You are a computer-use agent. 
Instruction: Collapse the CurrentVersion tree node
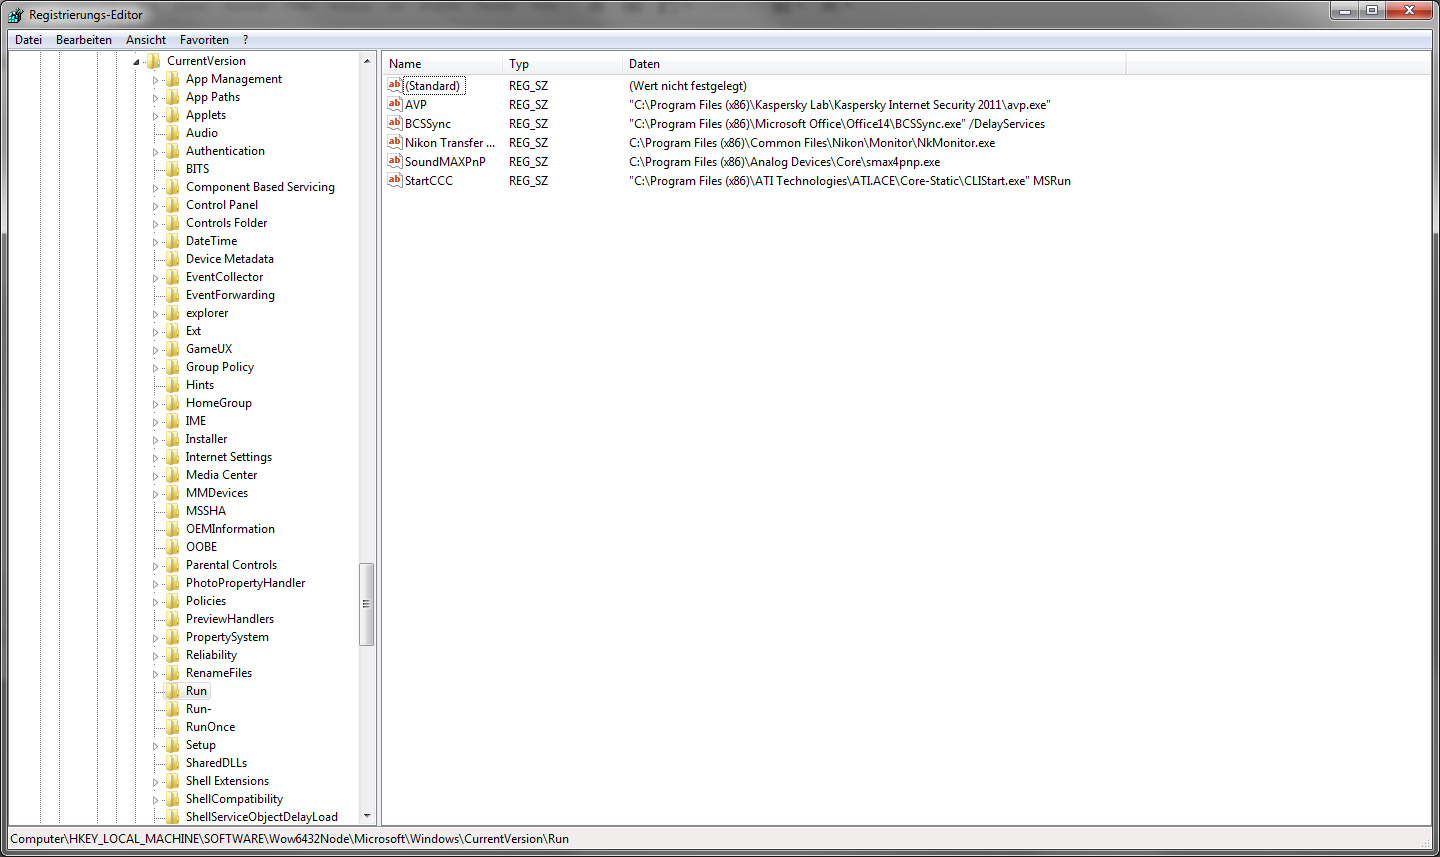pyautogui.click(x=137, y=62)
